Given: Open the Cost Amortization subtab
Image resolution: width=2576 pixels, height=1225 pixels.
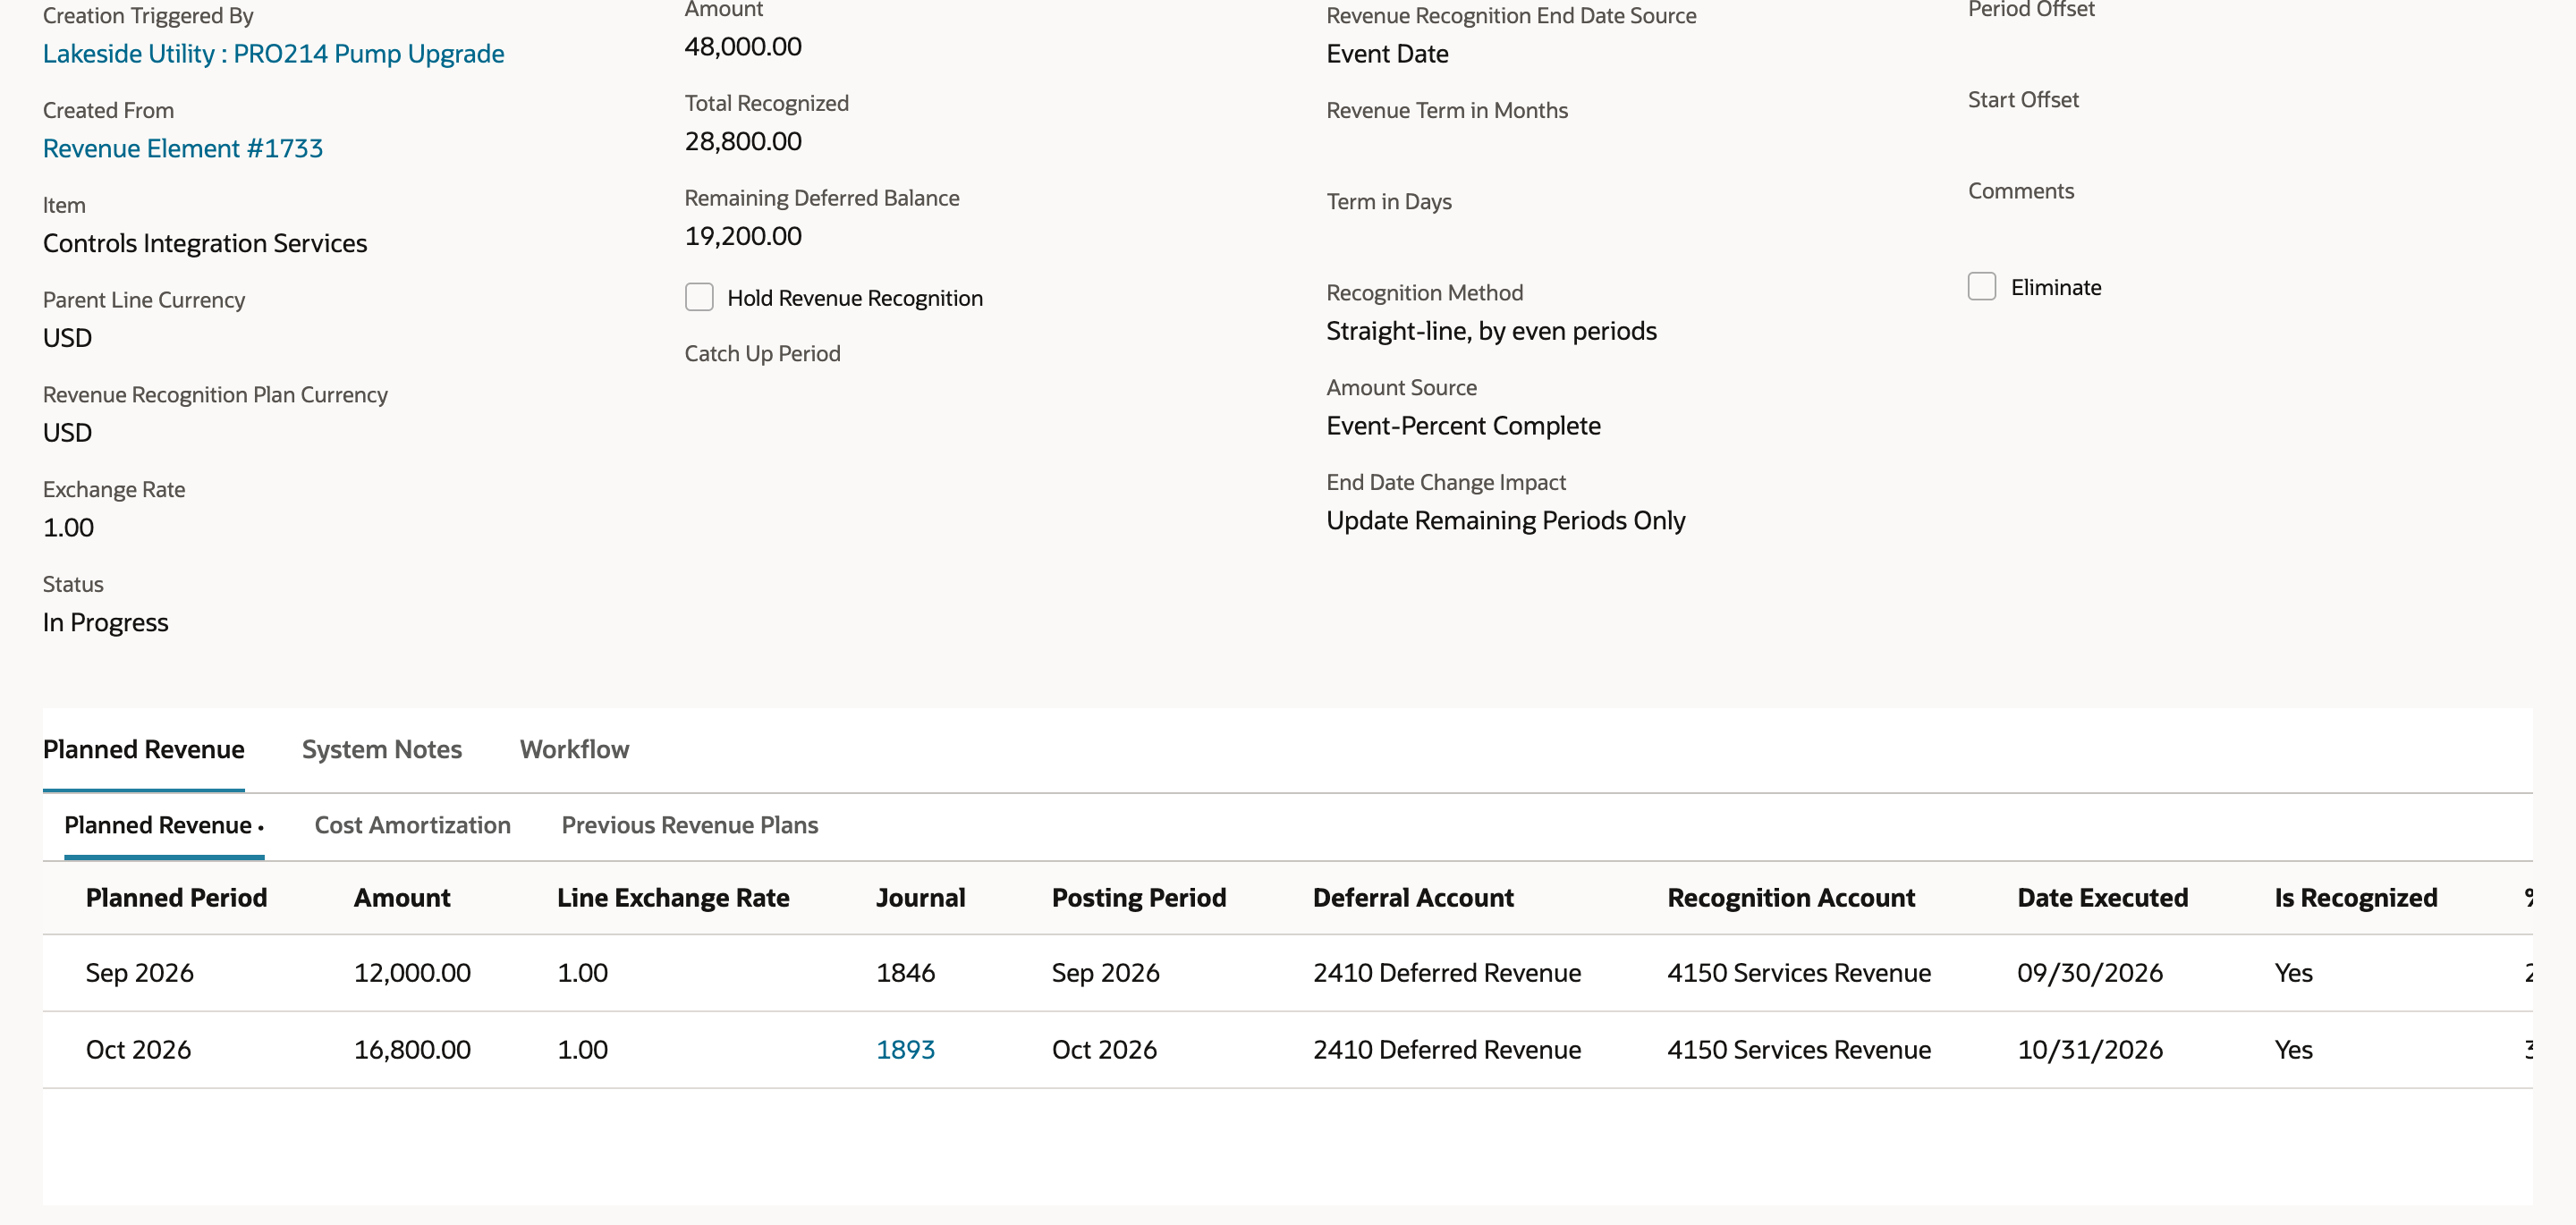Looking at the screenshot, I should (x=413, y=825).
